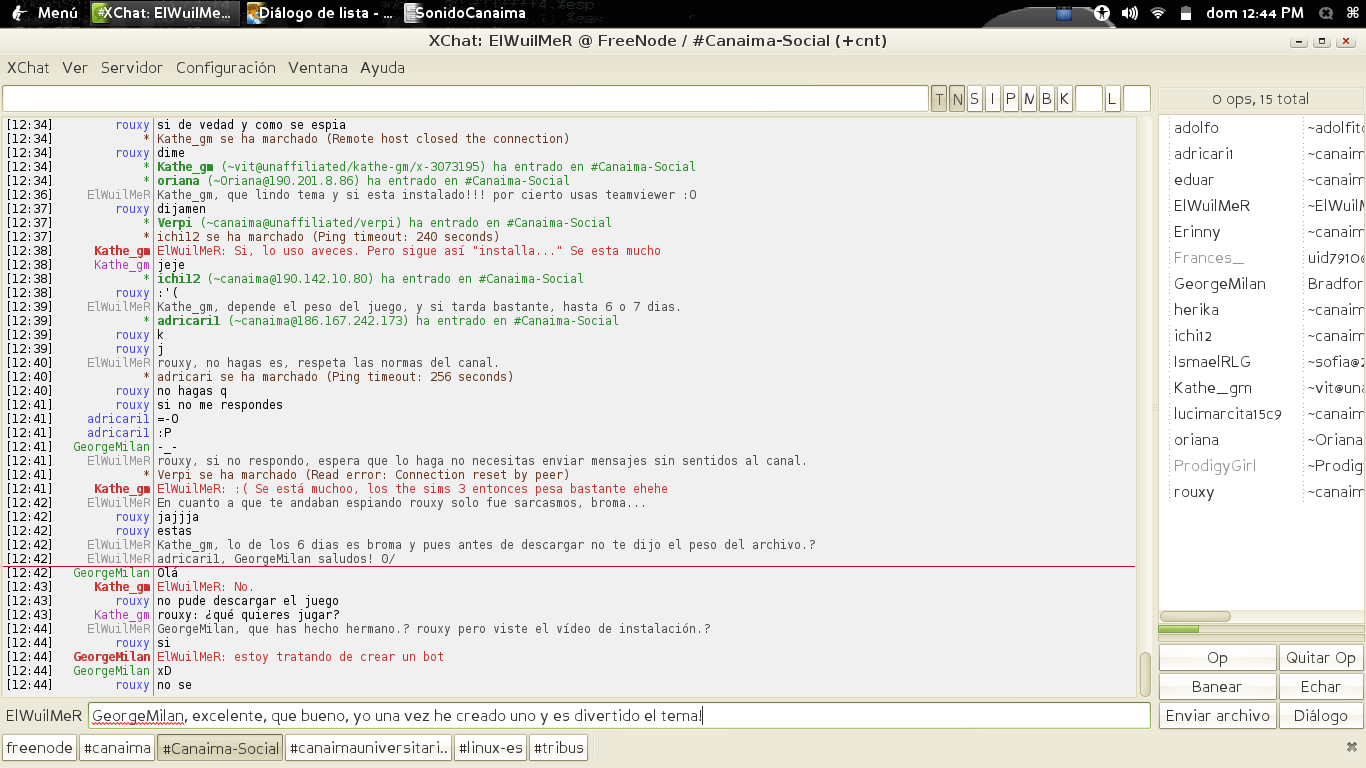This screenshot has width=1366, height=768.
Task: Click the channel topic field
Action: (465, 99)
